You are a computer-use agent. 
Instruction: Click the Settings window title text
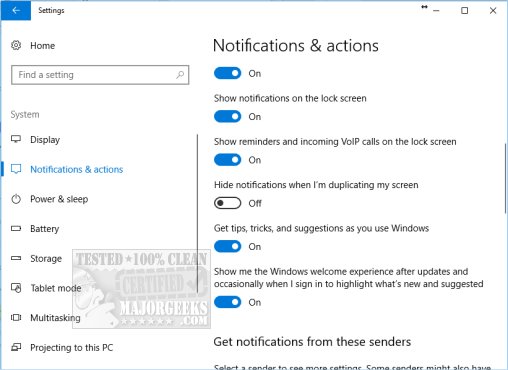51,10
